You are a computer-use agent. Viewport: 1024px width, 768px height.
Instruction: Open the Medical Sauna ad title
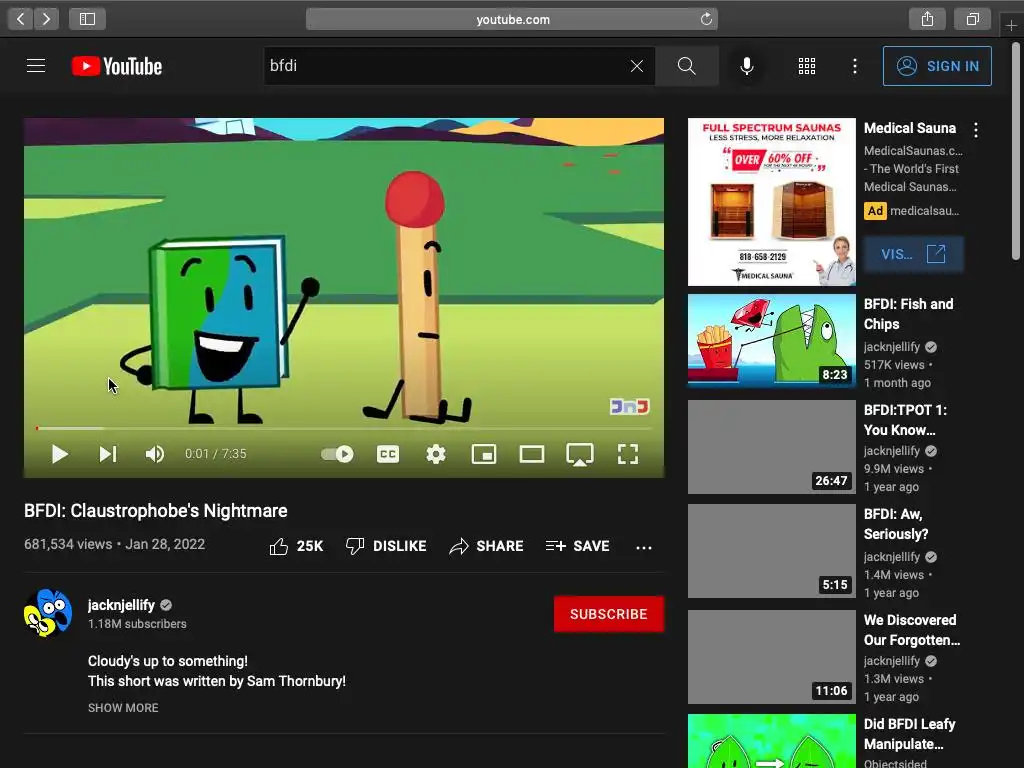pyautogui.click(x=910, y=128)
